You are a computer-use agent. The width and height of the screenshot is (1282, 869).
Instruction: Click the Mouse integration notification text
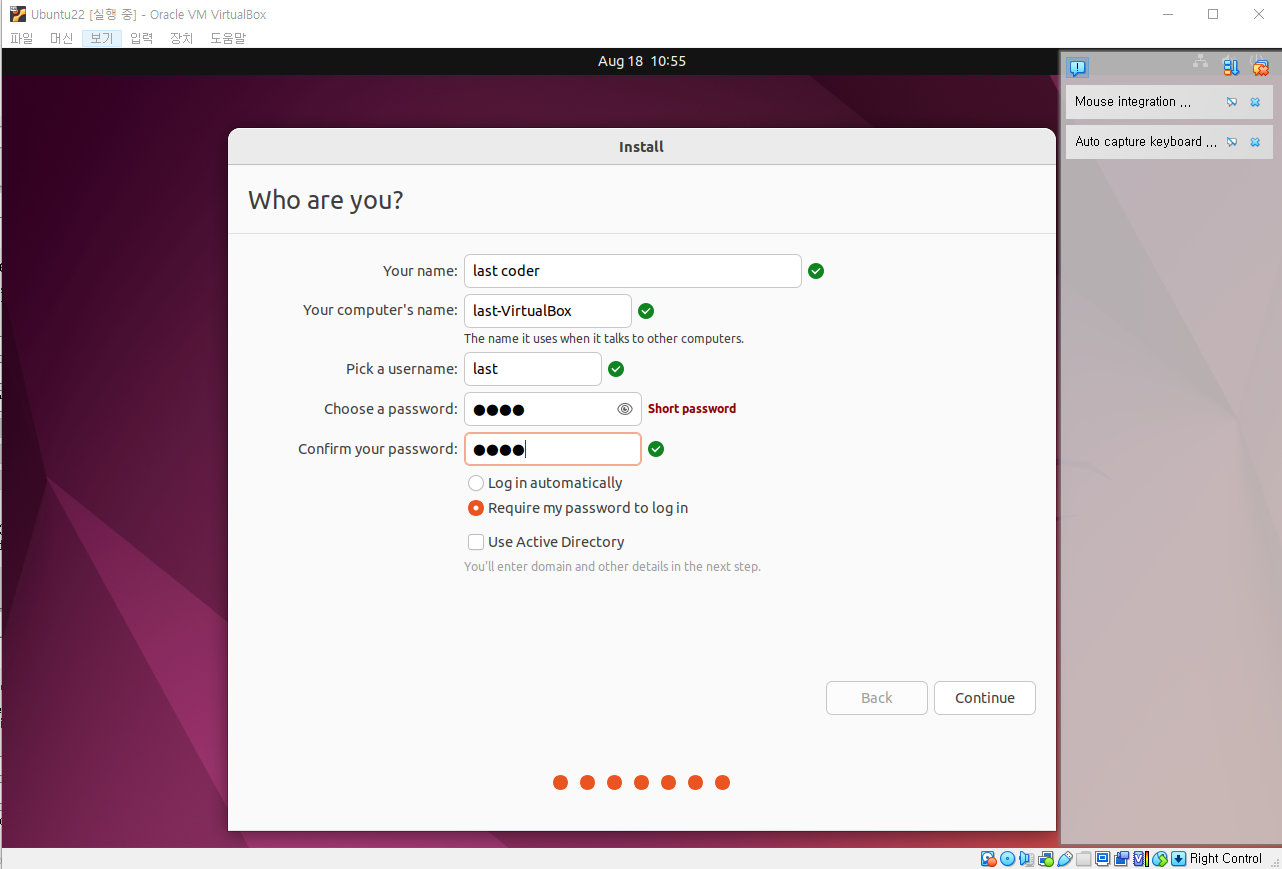click(1133, 102)
